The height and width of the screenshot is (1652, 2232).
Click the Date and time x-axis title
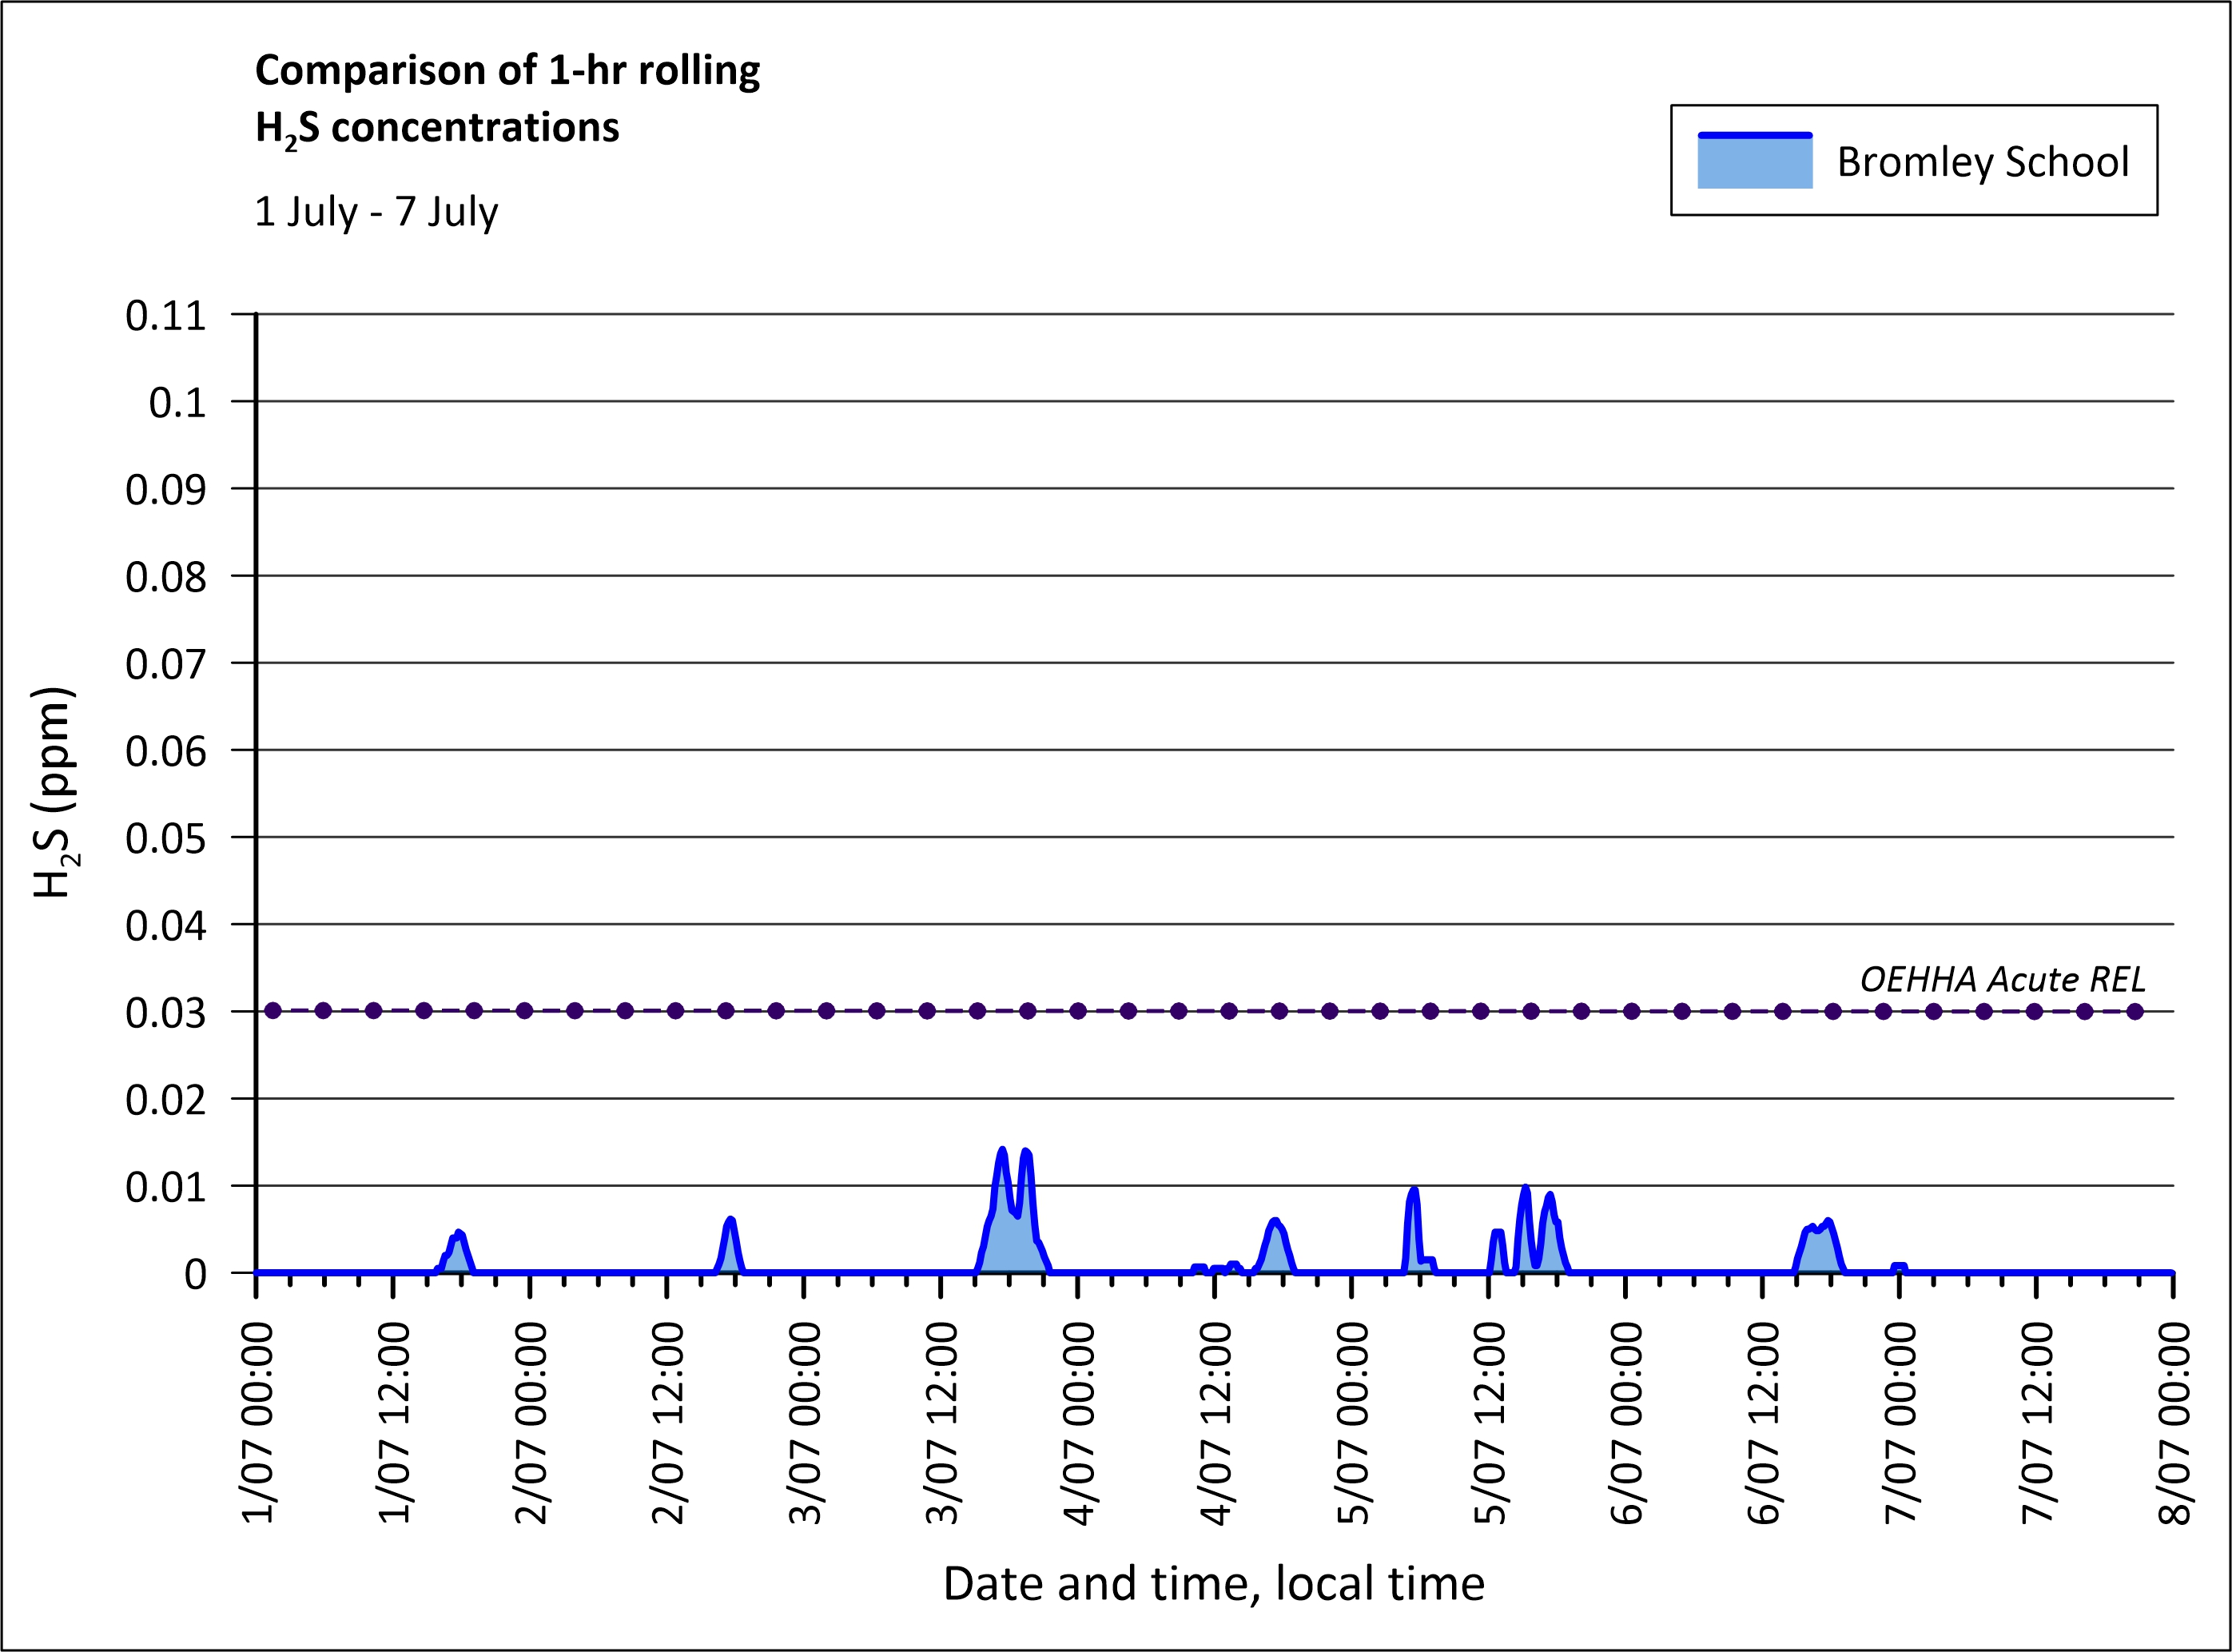coord(1213,1584)
